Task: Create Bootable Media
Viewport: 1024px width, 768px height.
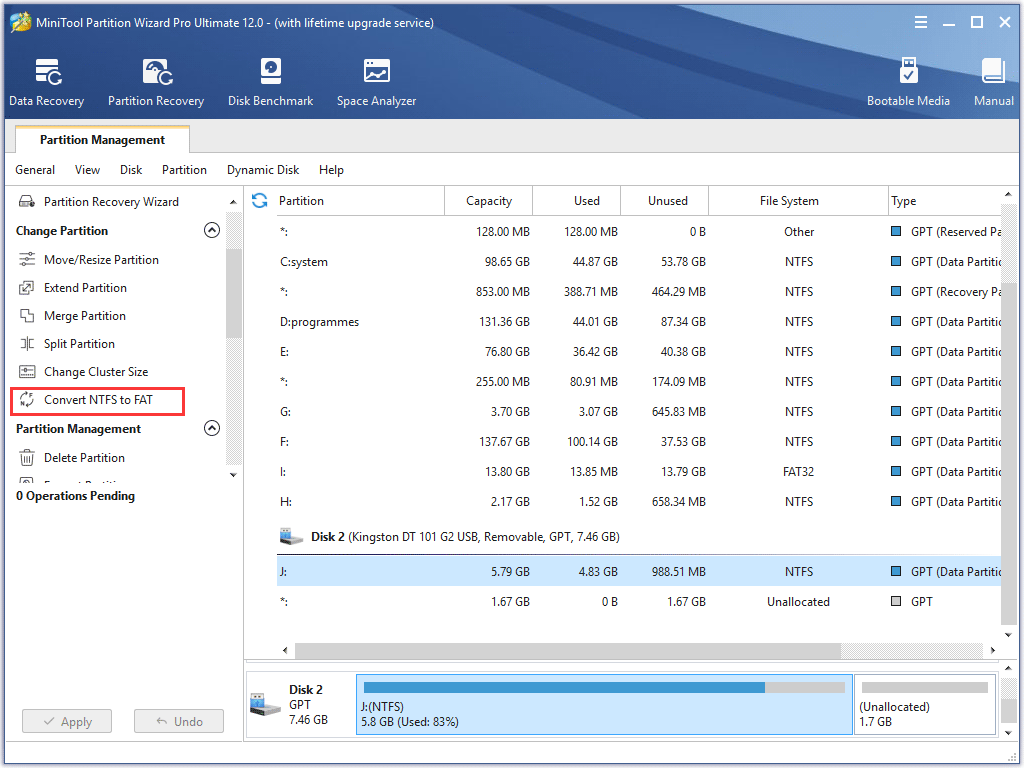Action: pos(908,82)
